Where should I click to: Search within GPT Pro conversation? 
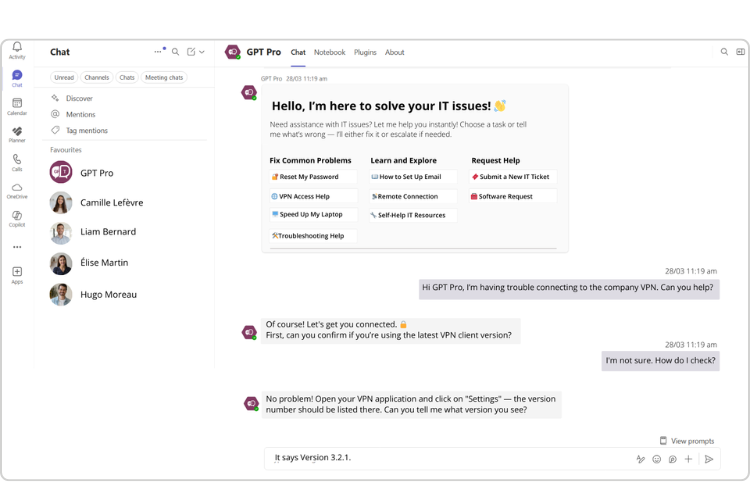tap(724, 52)
